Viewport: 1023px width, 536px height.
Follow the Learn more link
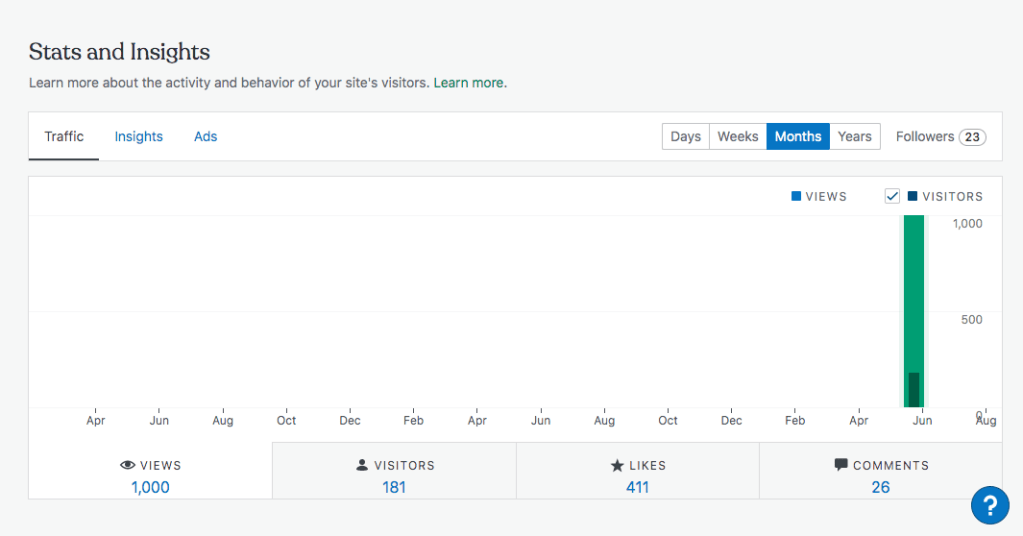pyautogui.click(x=470, y=83)
